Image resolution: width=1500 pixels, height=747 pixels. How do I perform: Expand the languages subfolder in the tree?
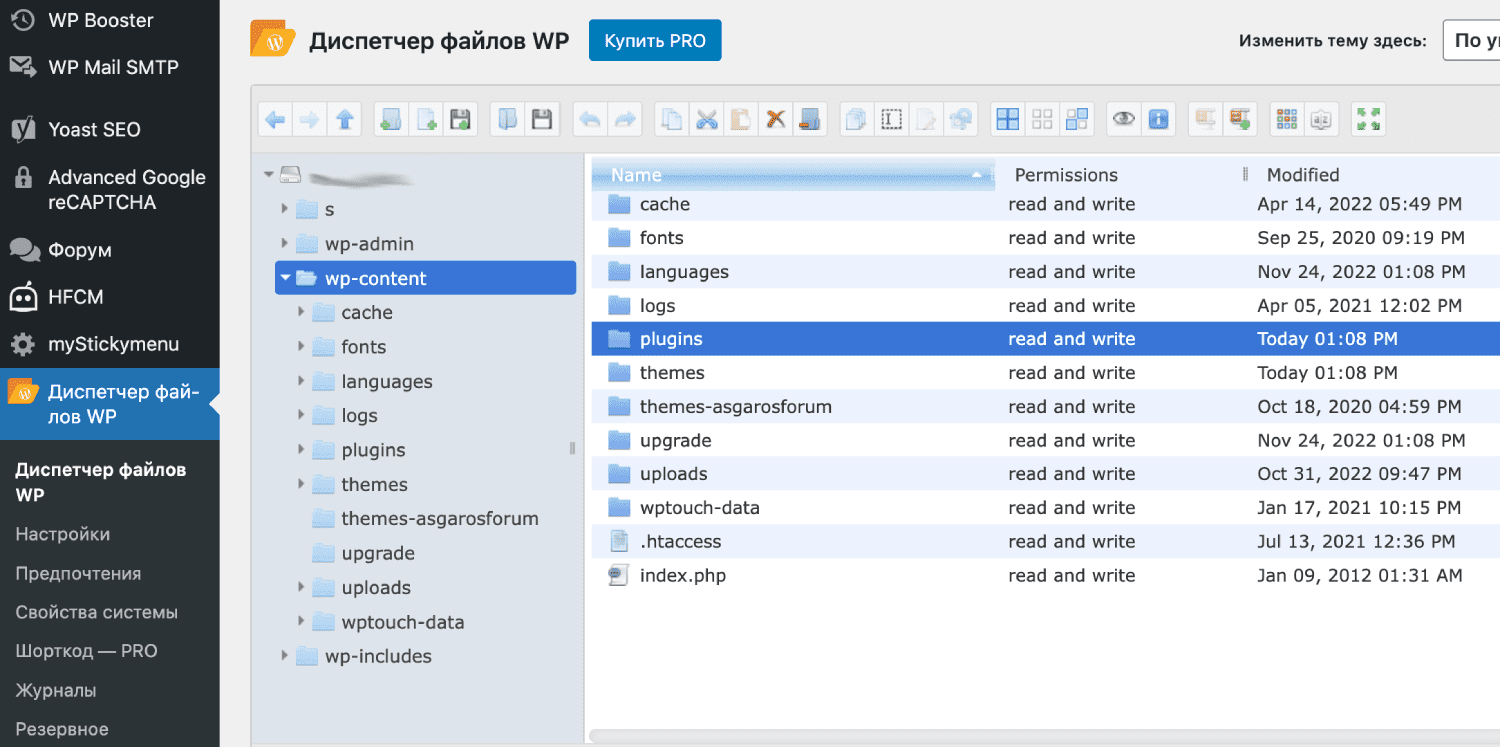(x=301, y=381)
